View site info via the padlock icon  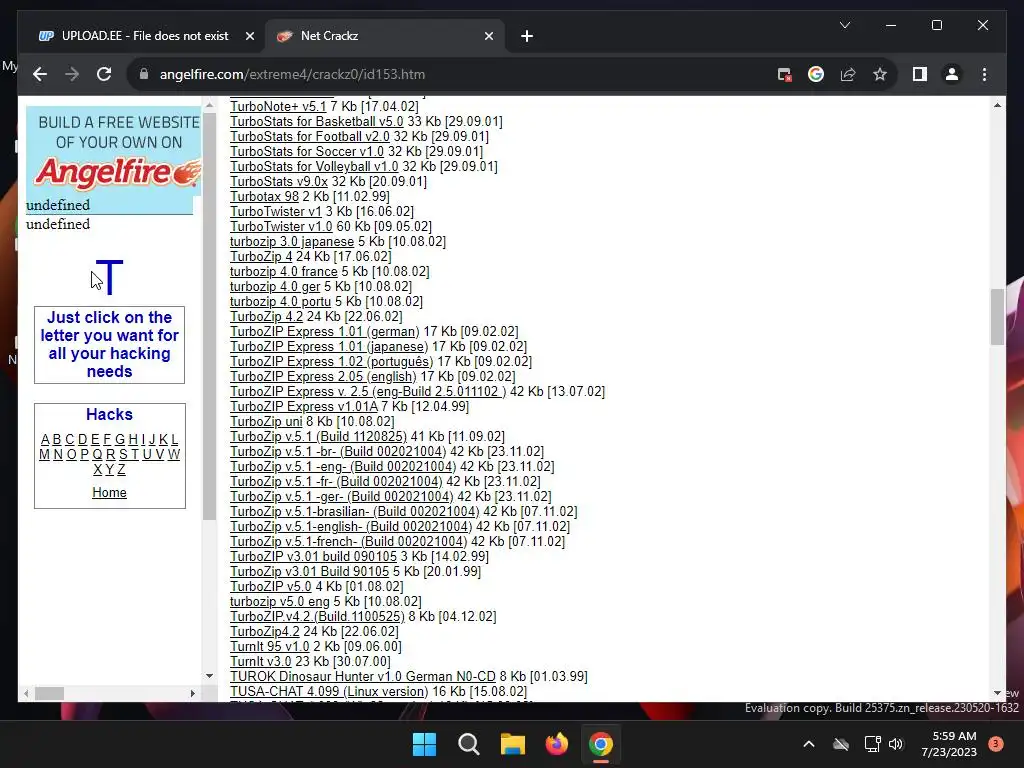coord(144,74)
